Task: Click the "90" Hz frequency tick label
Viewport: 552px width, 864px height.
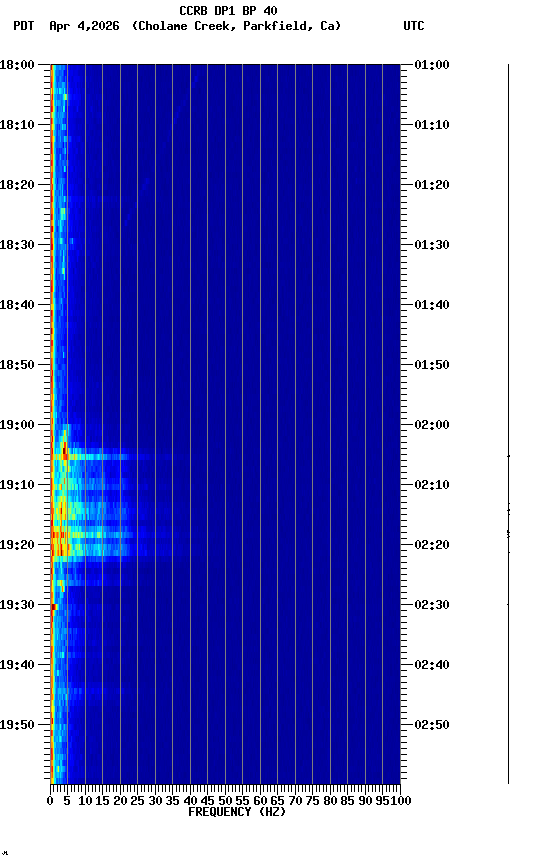Action: pyautogui.click(x=365, y=802)
